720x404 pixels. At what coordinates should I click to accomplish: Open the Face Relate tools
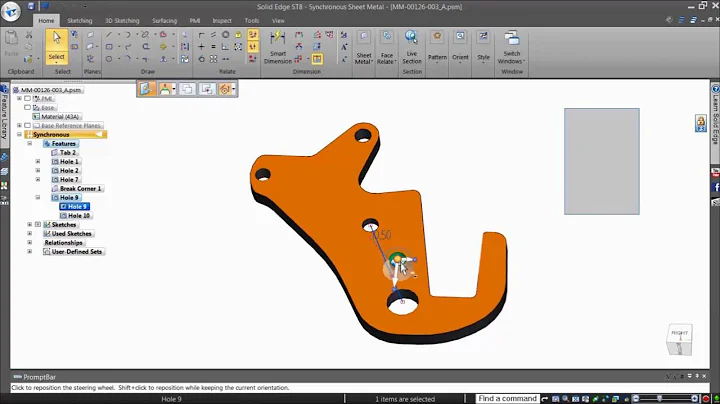[387, 47]
